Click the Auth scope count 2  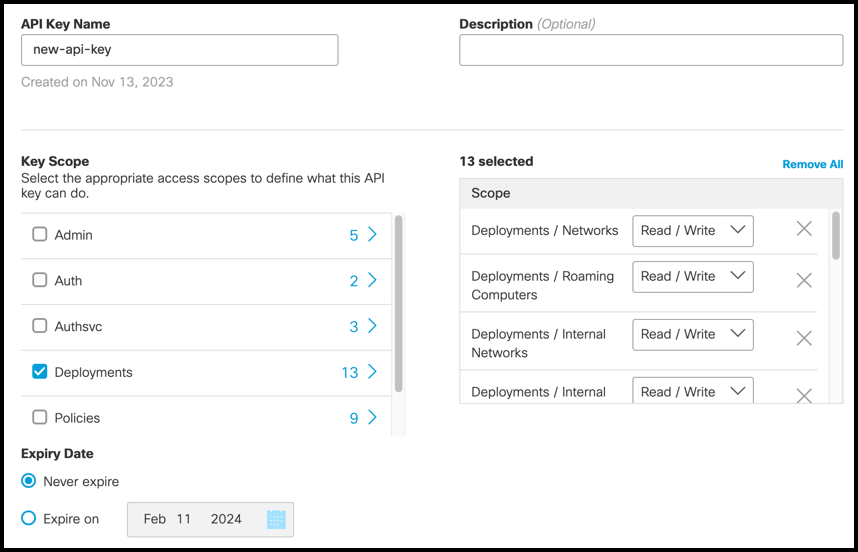pos(353,281)
